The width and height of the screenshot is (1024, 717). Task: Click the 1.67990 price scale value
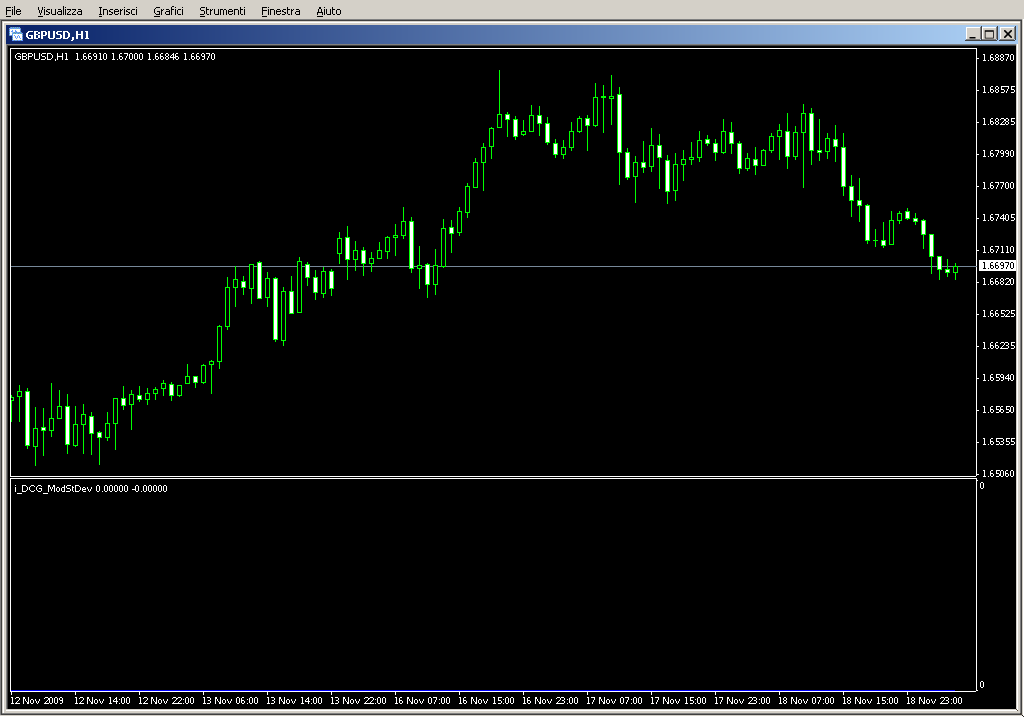tap(999, 153)
